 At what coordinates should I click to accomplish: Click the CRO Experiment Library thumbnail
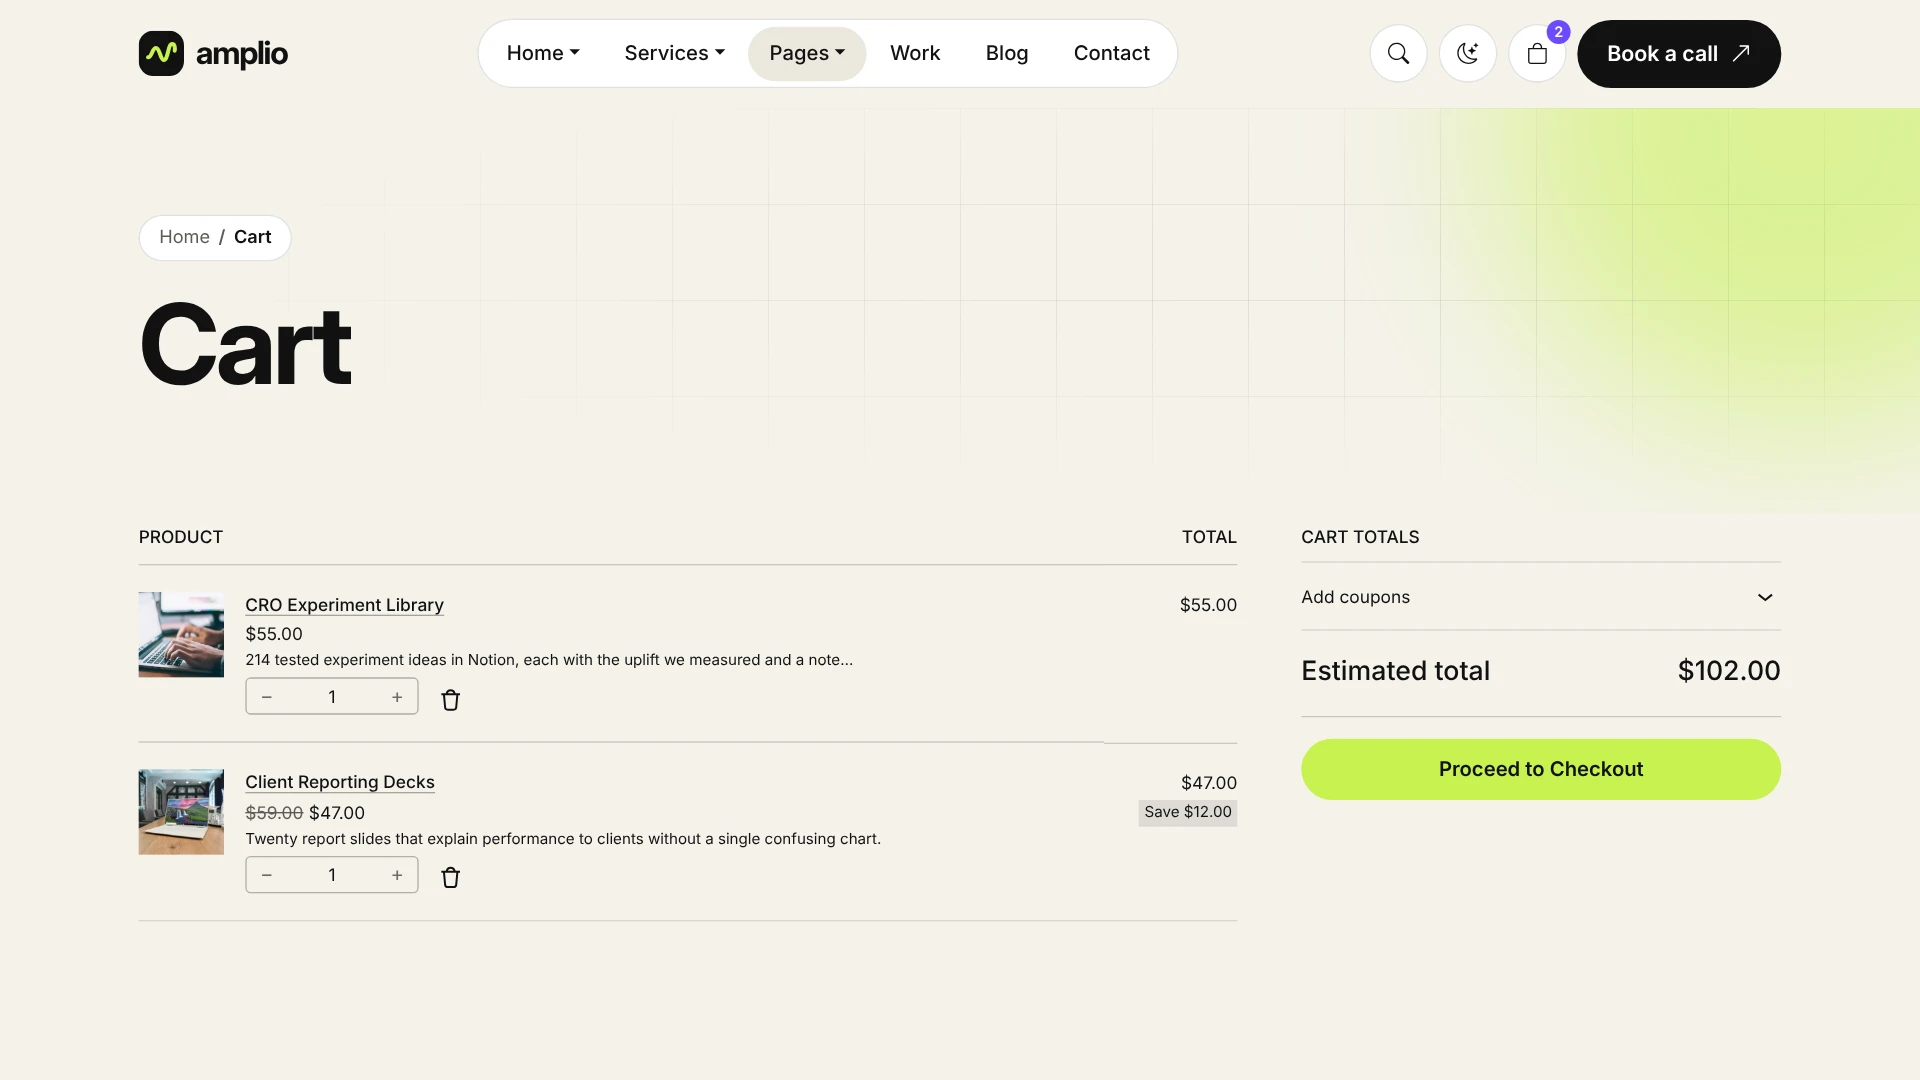(x=181, y=635)
